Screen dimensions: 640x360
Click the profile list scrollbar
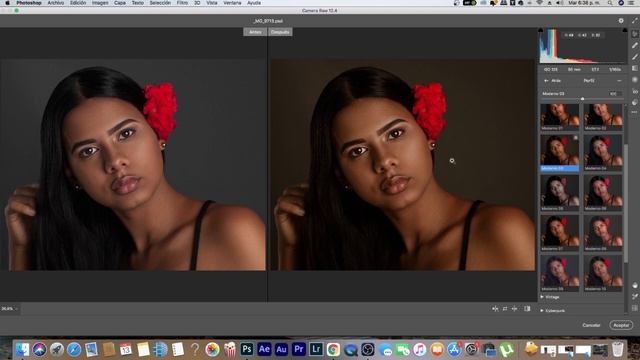point(626,202)
